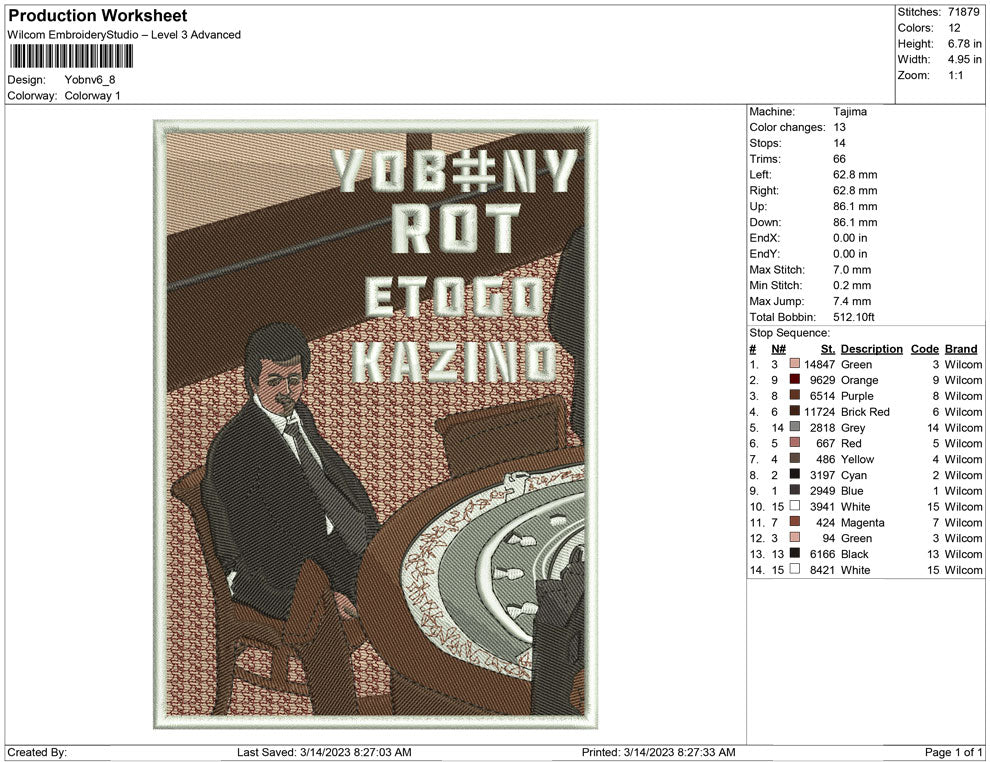Click stitch count 8421 in last row
Viewport: 990px width, 762px height.
823,569
